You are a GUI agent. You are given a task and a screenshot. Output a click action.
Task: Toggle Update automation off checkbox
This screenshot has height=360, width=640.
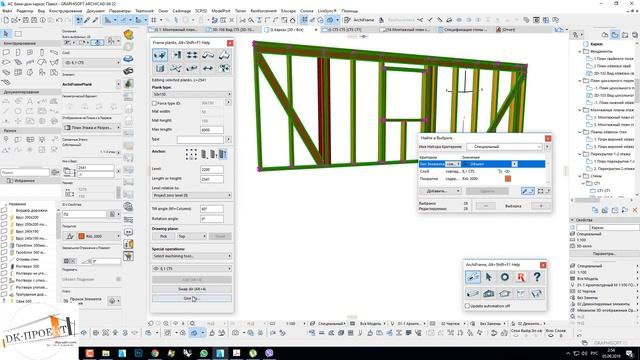pos(467,306)
